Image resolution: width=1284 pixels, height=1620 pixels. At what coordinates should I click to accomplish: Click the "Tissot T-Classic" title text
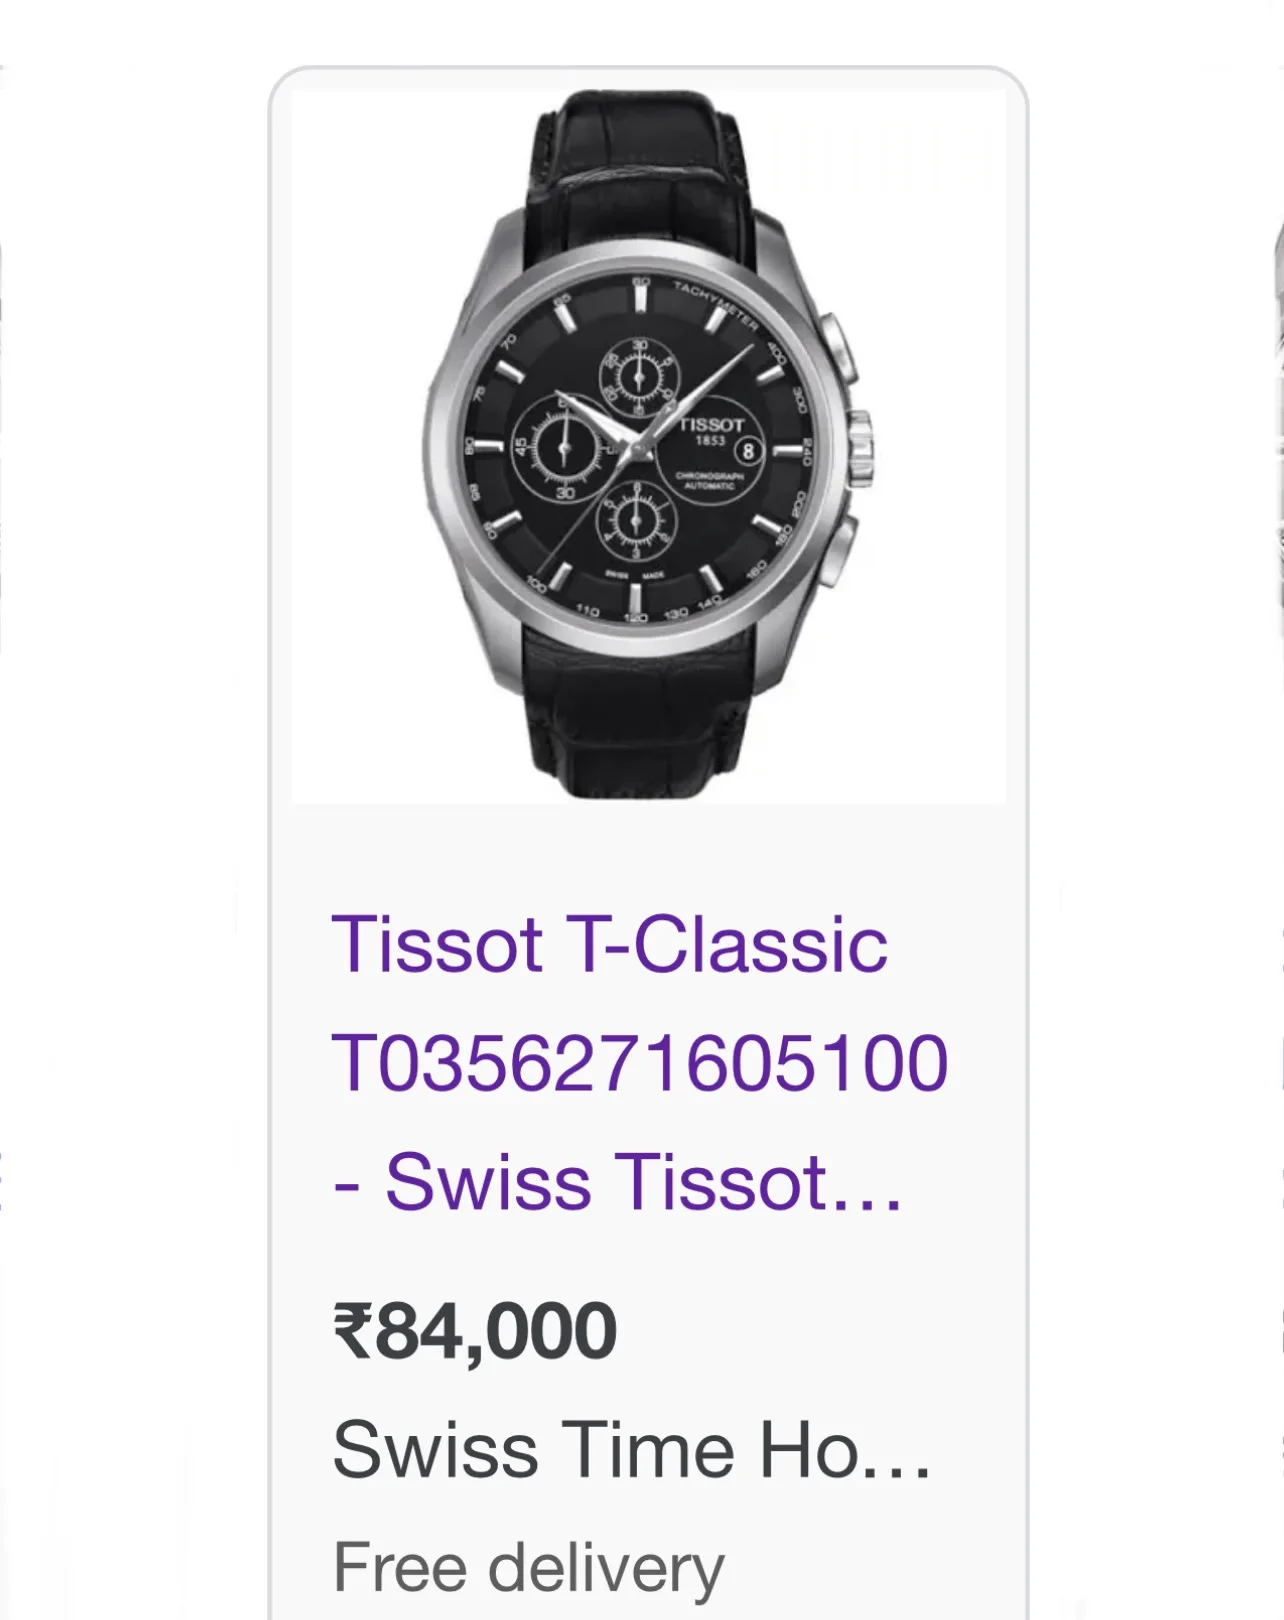click(x=609, y=944)
